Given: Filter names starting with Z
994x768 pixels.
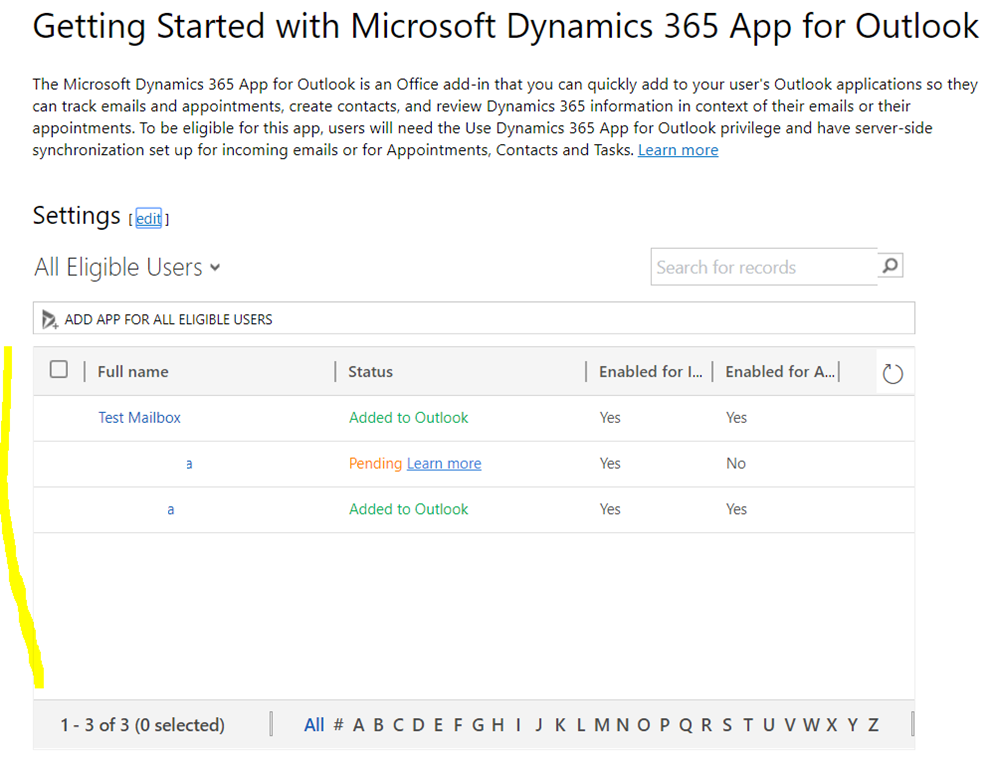Looking at the screenshot, I should point(874,725).
